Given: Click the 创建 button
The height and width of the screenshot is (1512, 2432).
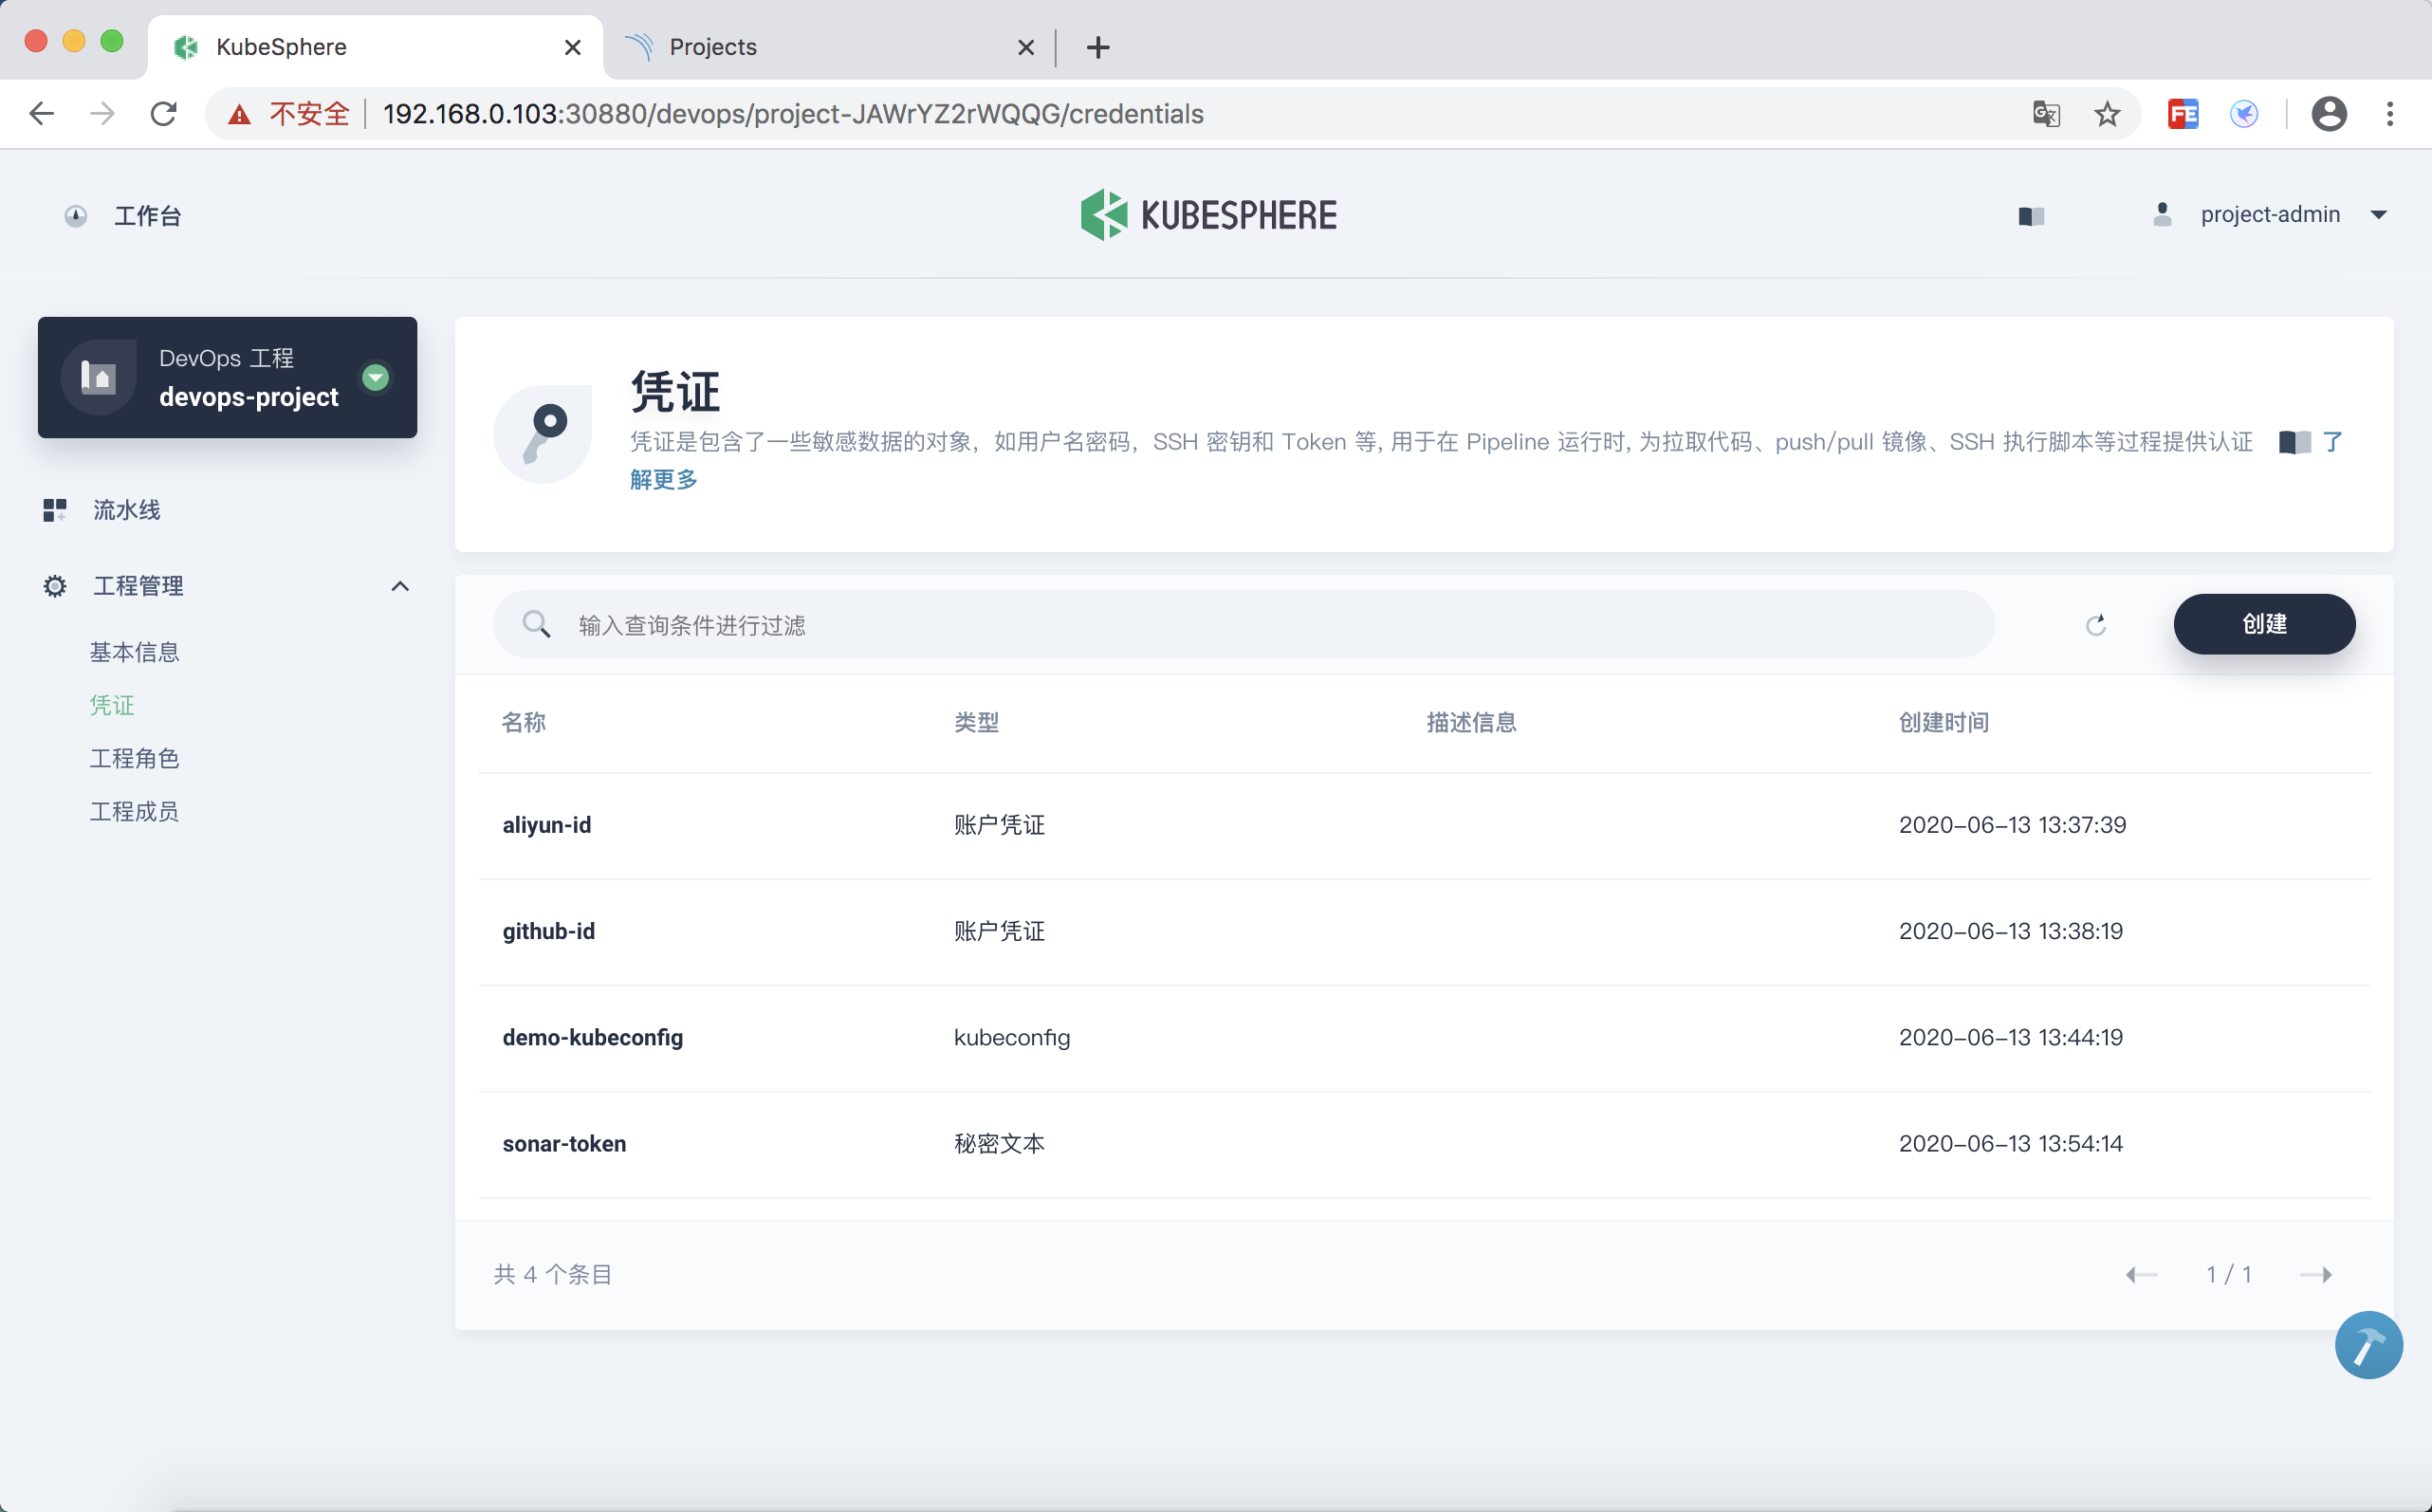Looking at the screenshot, I should click(x=2263, y=624).
